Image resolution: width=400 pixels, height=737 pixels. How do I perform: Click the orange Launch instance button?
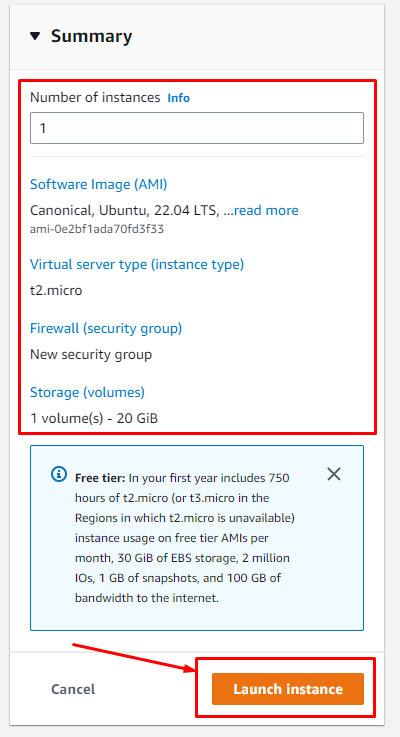pos(288,689)
